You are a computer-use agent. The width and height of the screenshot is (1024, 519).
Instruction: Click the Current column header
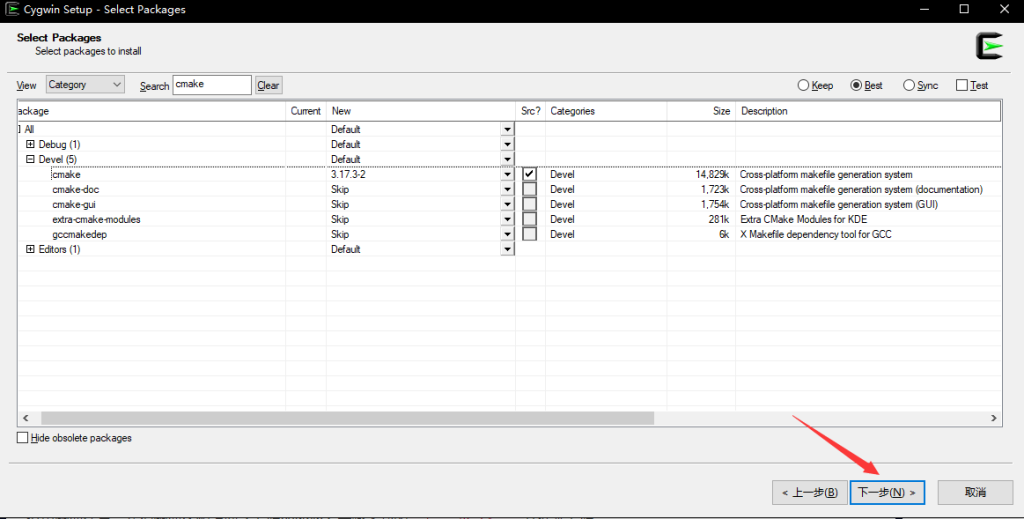(306, 111)
